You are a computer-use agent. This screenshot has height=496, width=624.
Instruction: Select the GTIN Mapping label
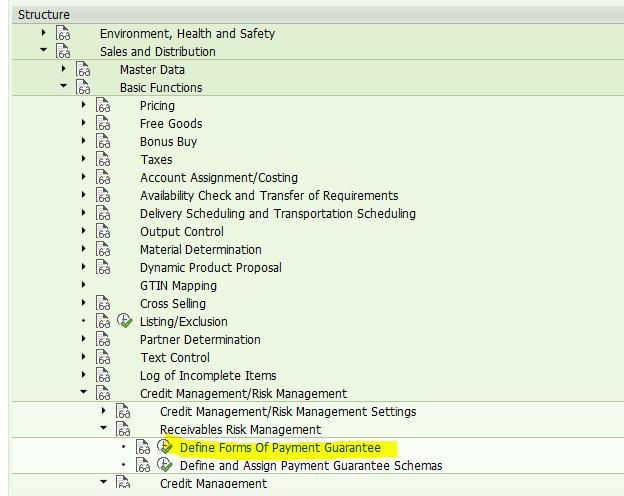click(178, 285)
